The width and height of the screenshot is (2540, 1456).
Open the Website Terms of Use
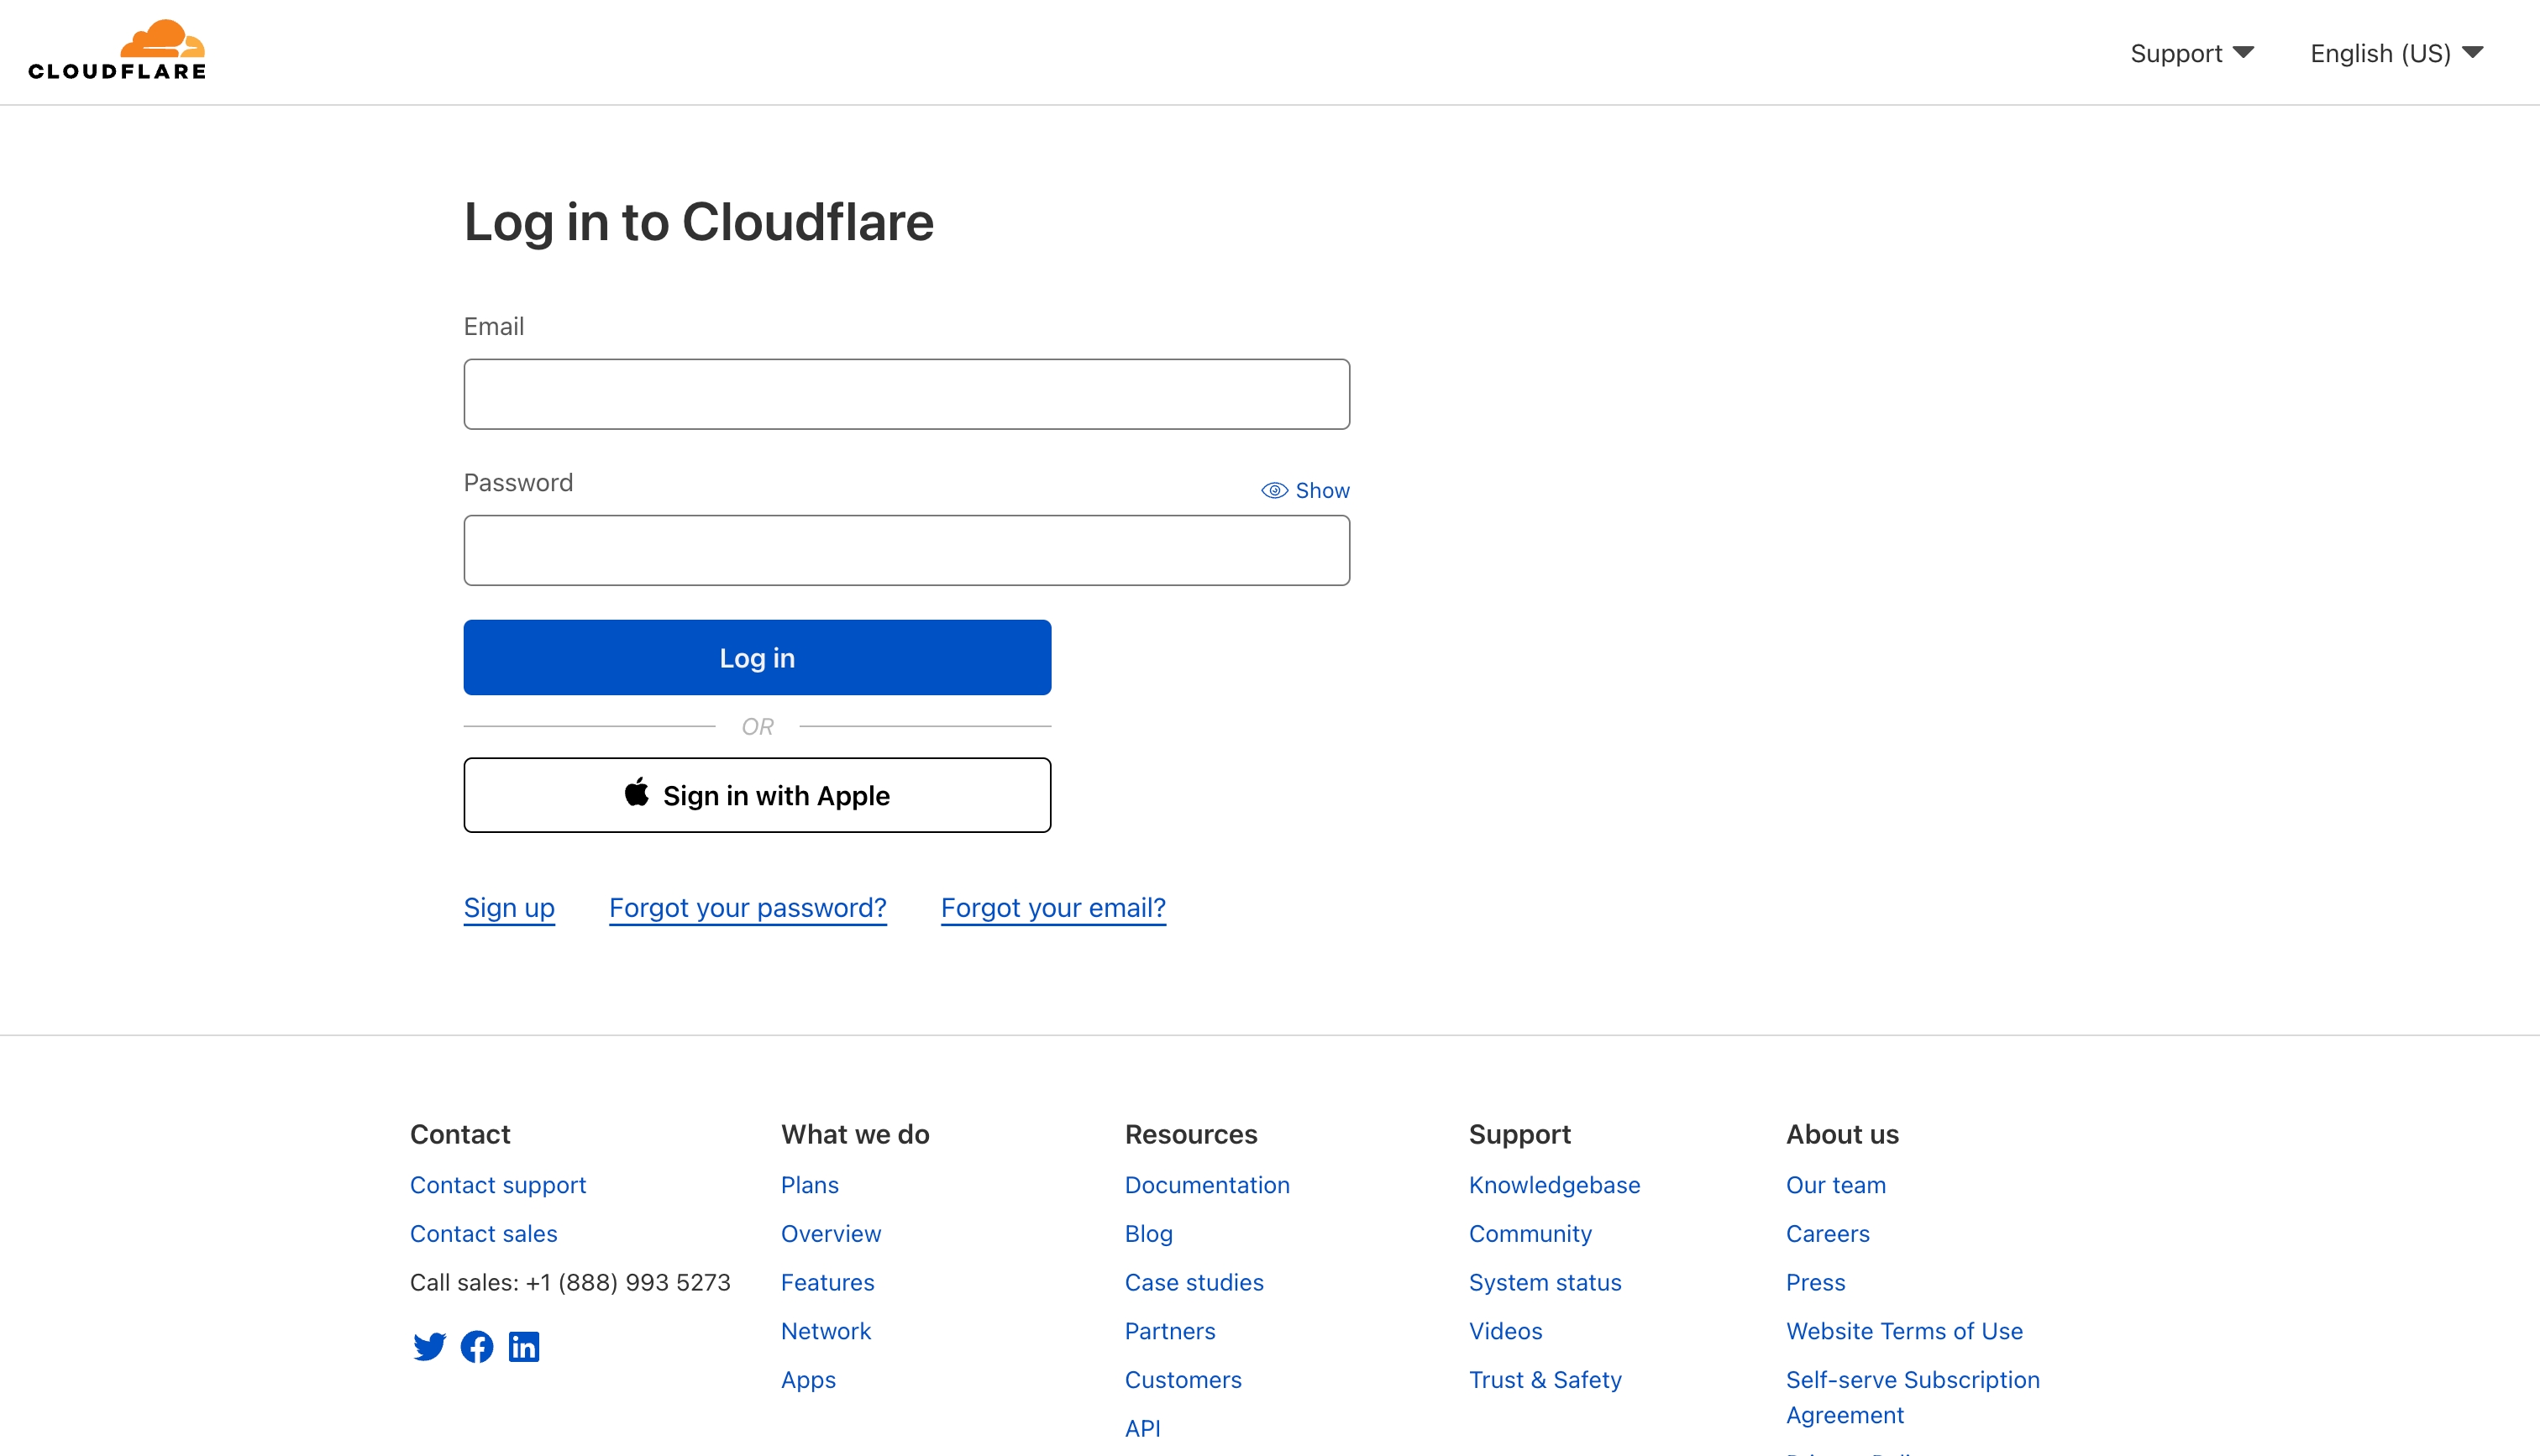tap(1904, 1330)
